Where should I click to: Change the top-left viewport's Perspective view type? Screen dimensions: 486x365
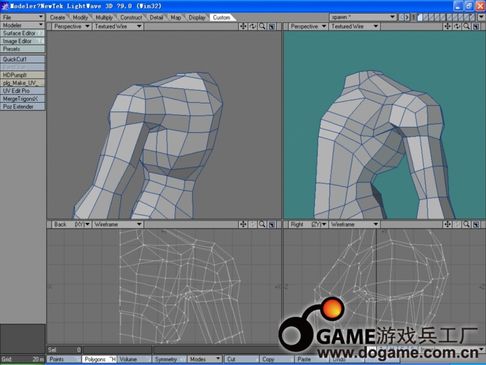tap(71, 26)
